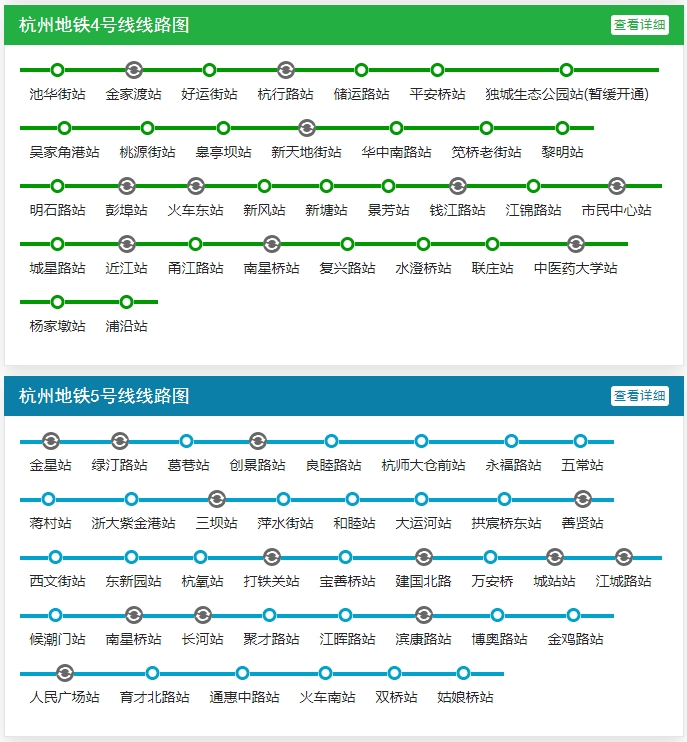Viewport: 687px width, 742px height.
Task: Click the 金家渡站 transfer station icon
Action: [x=134, y=70]
